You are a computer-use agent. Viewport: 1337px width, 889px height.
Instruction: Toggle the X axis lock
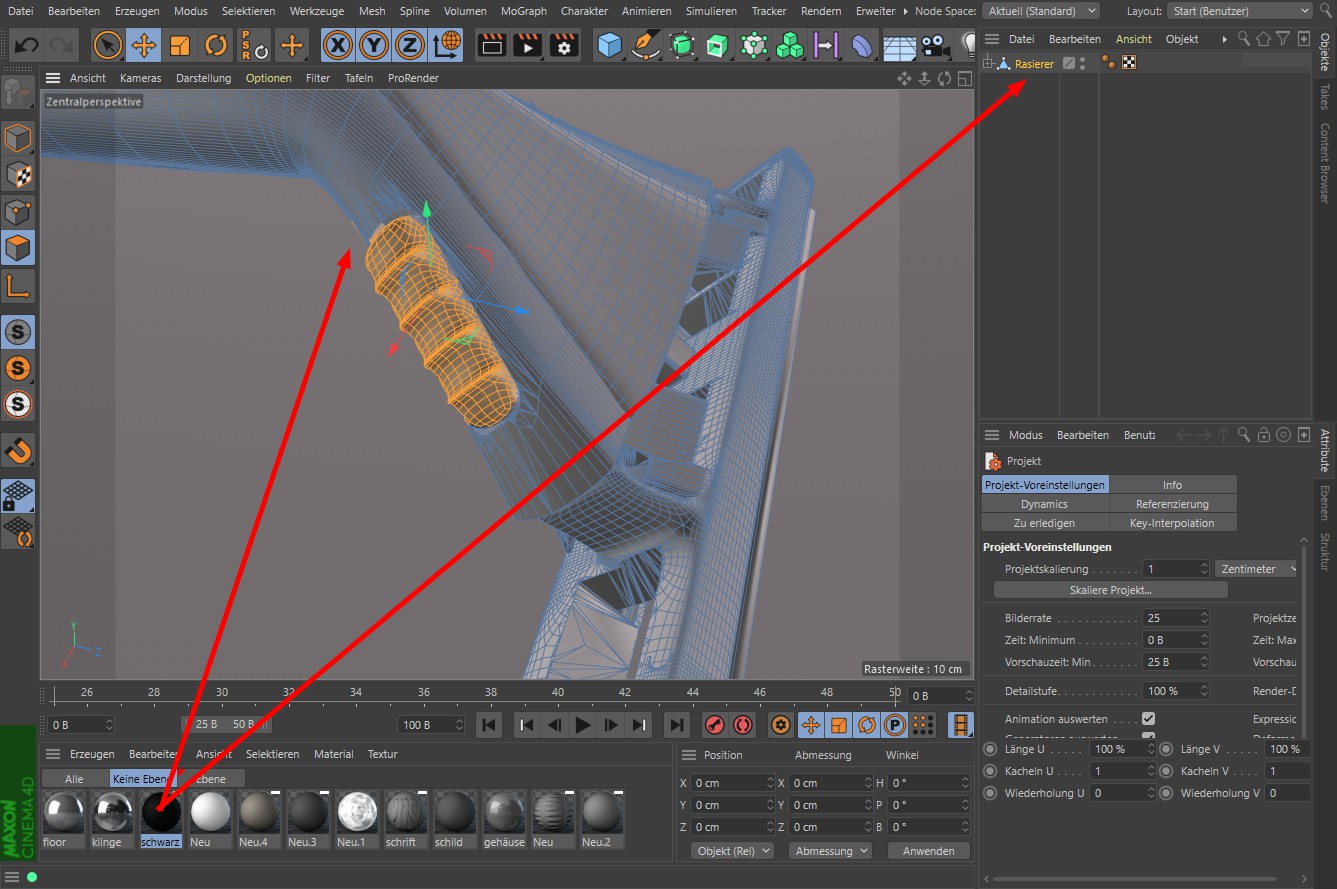pos(339,45)
